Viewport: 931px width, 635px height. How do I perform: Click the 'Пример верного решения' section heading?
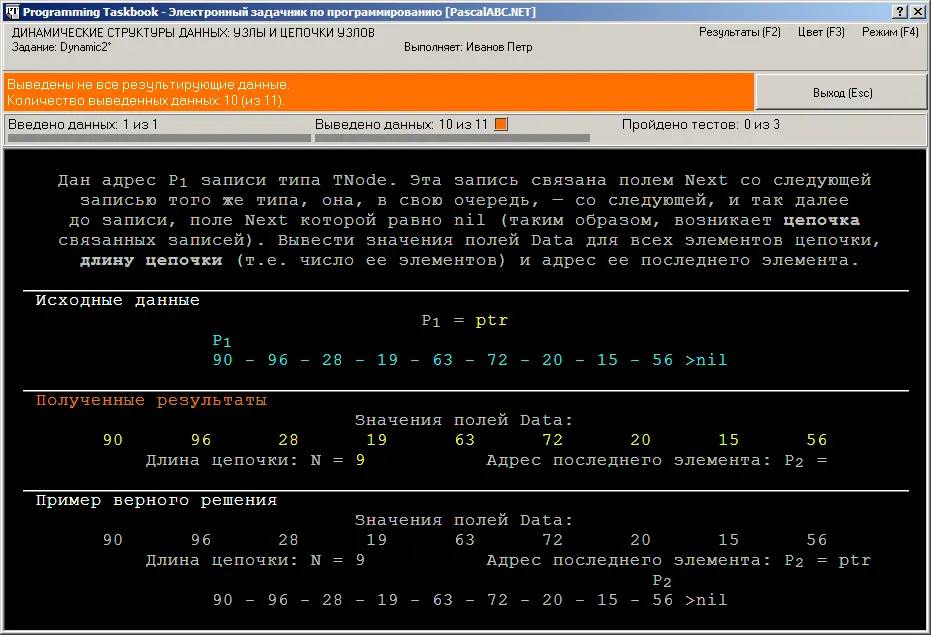click(156, 500)
